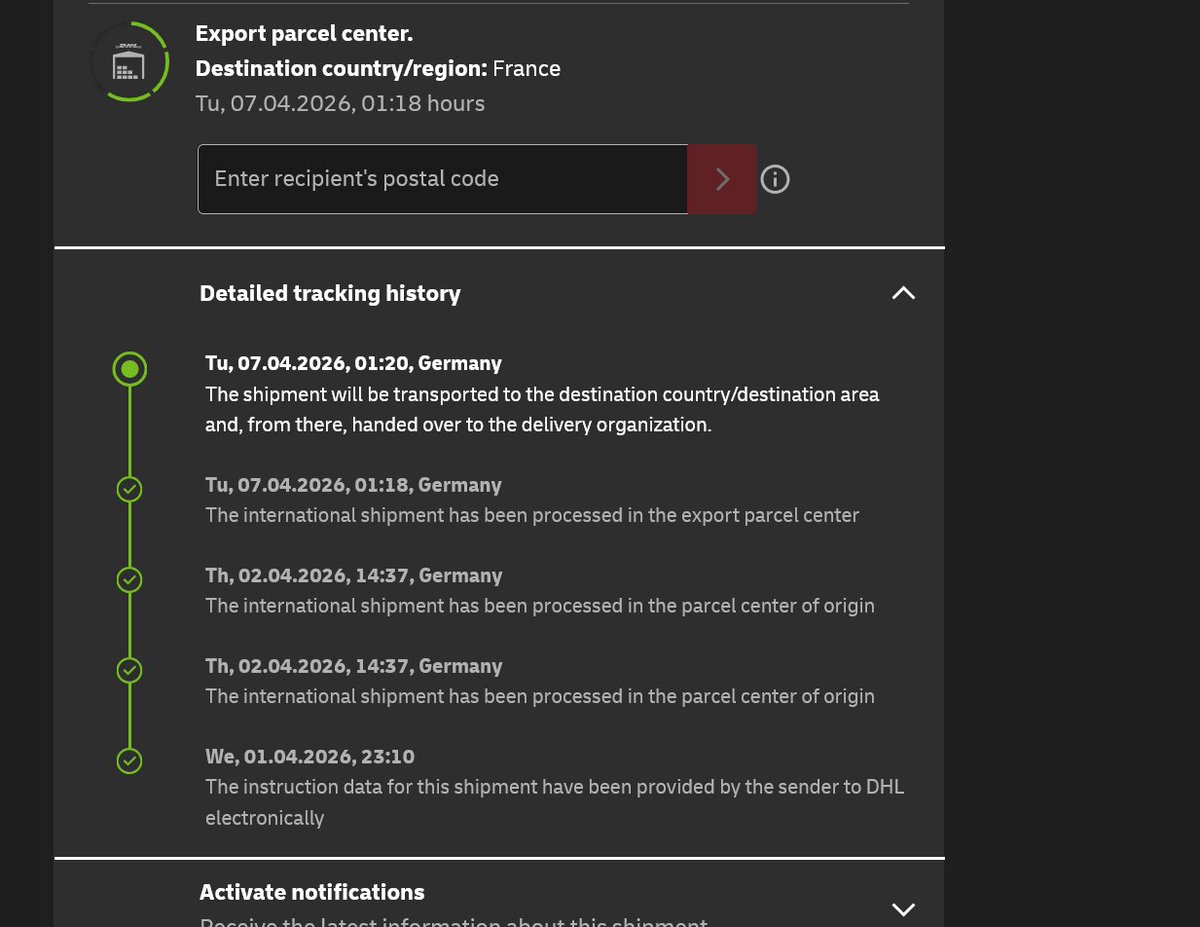Click the 'instruction data for this shipment' description

click(555, 802)
